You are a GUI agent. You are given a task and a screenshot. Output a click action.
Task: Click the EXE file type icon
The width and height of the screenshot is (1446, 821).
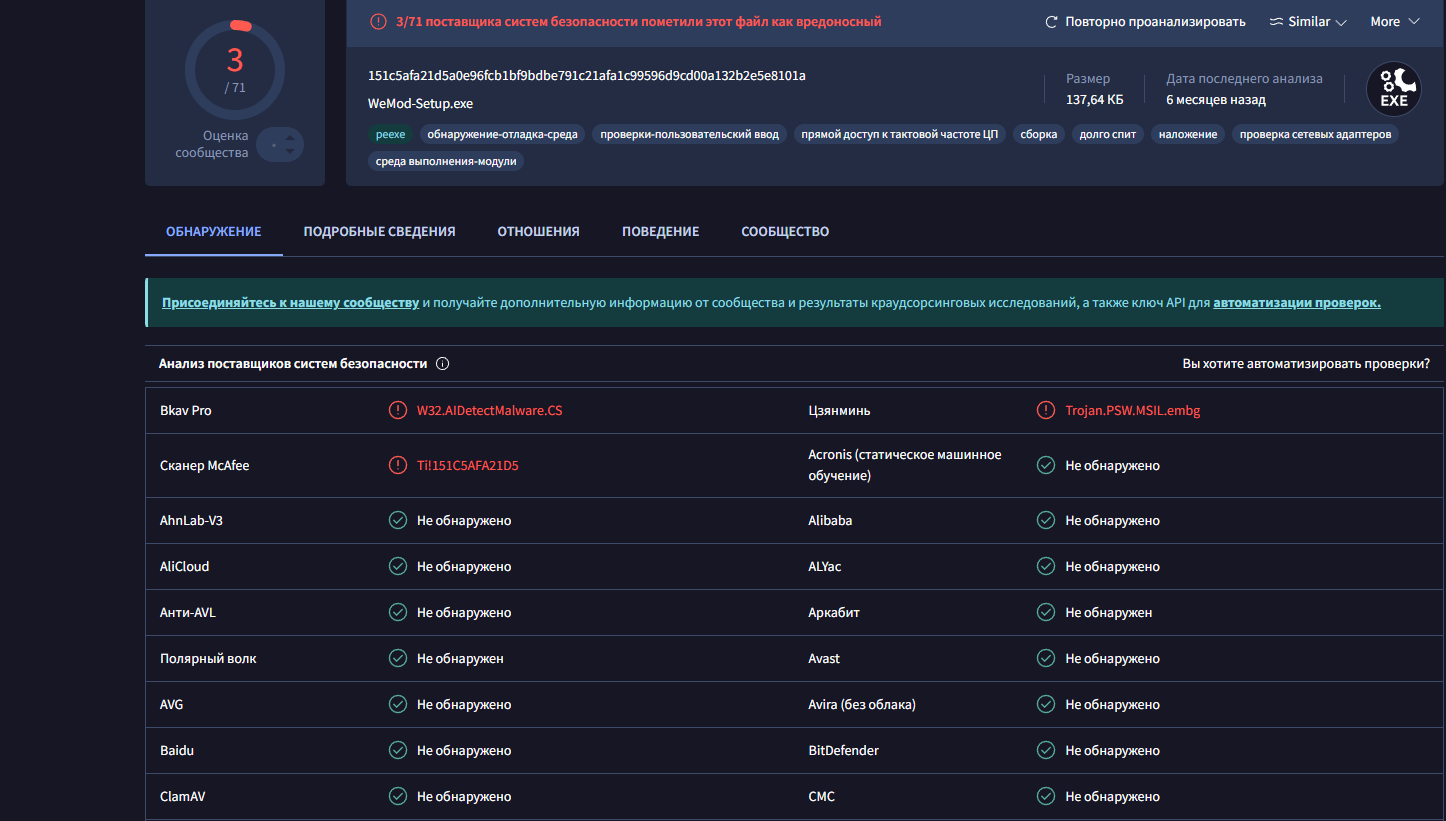click(1394, 87)
